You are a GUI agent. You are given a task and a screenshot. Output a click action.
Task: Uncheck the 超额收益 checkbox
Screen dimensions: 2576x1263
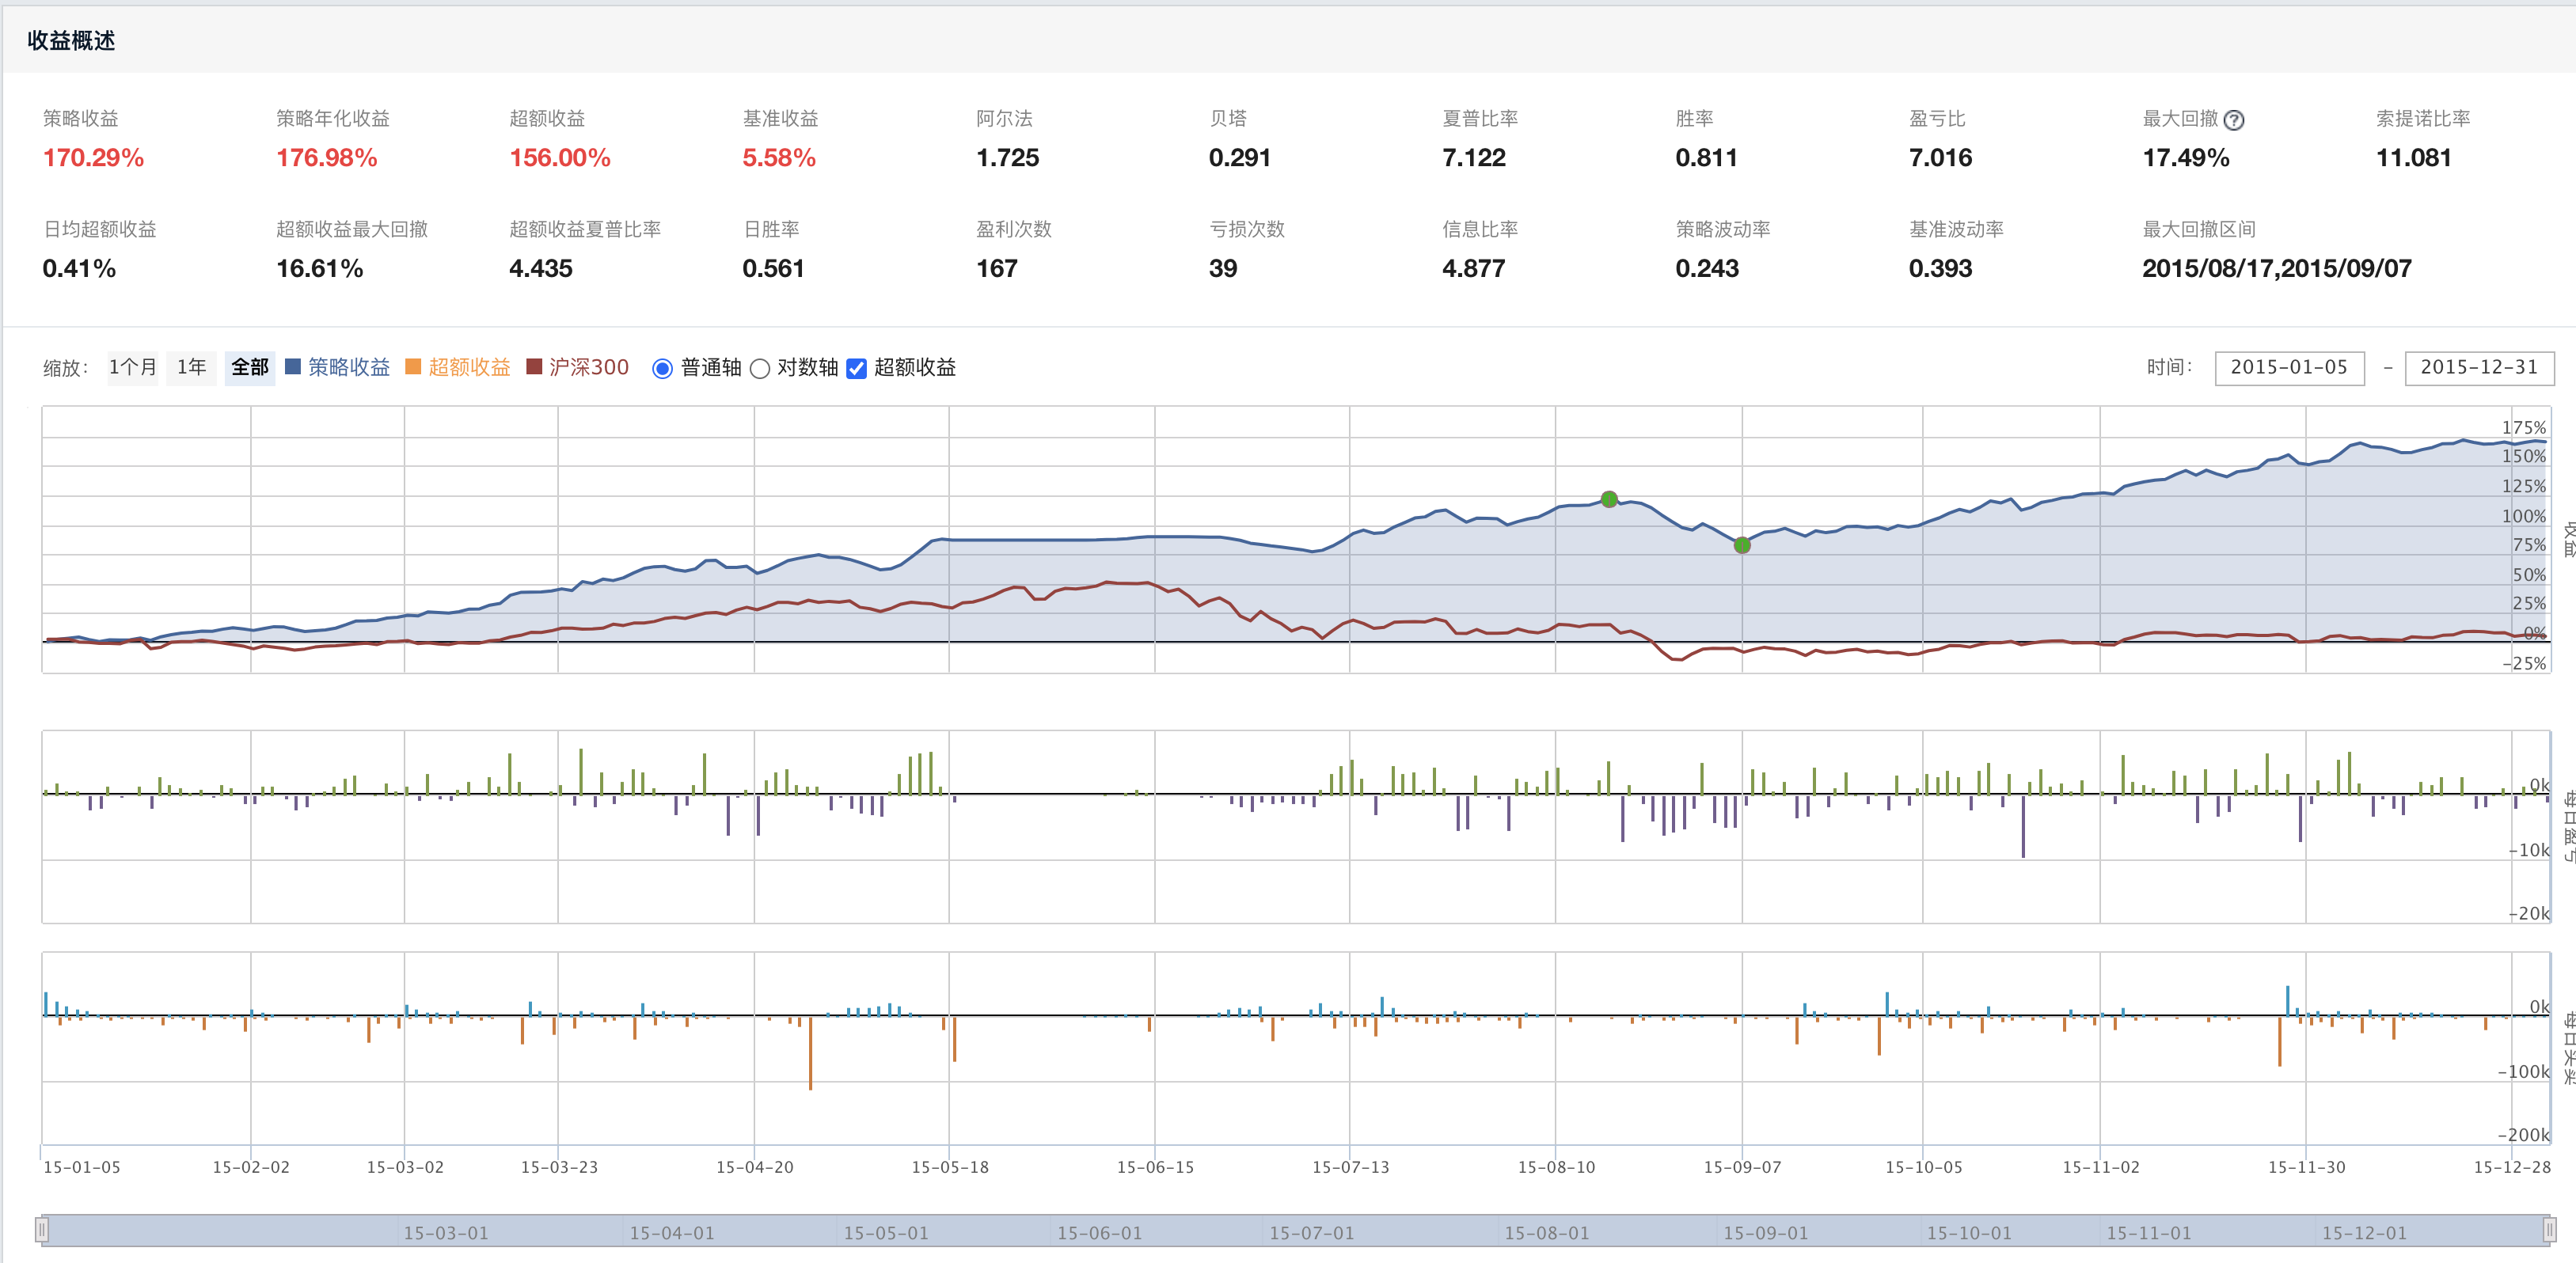(x=857, y=369)
